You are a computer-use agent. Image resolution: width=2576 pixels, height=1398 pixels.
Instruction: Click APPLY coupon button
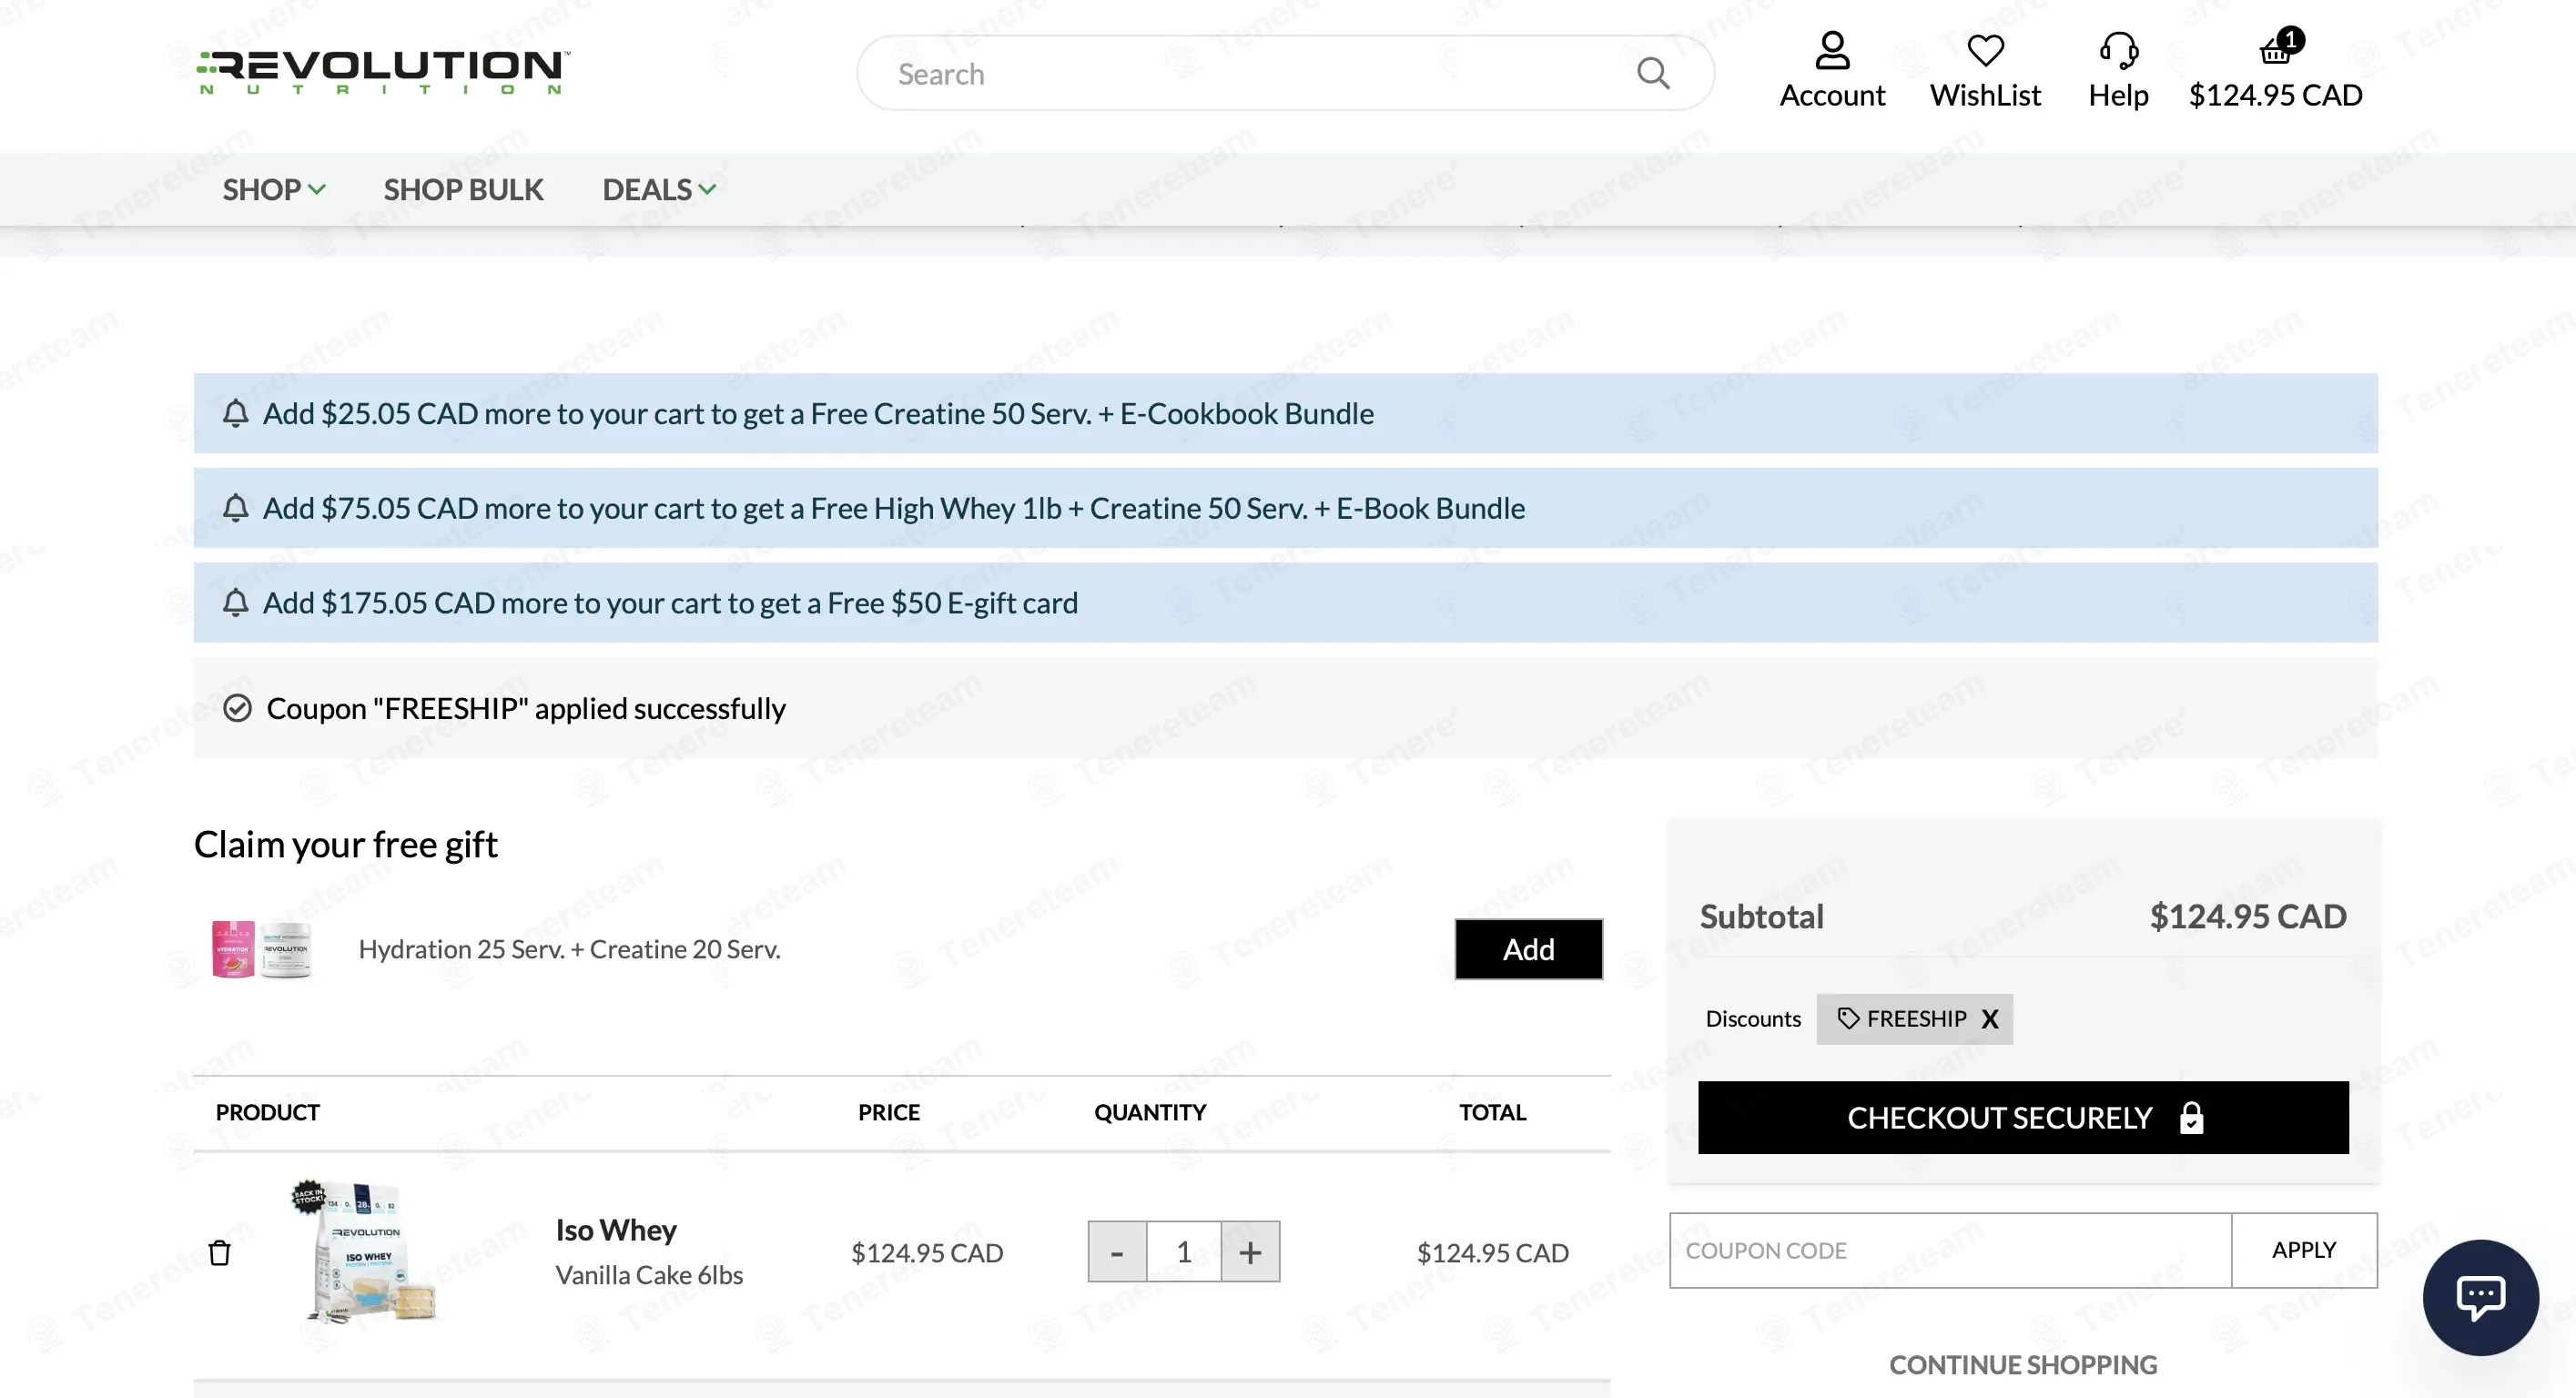[x=2303, y=1250]
